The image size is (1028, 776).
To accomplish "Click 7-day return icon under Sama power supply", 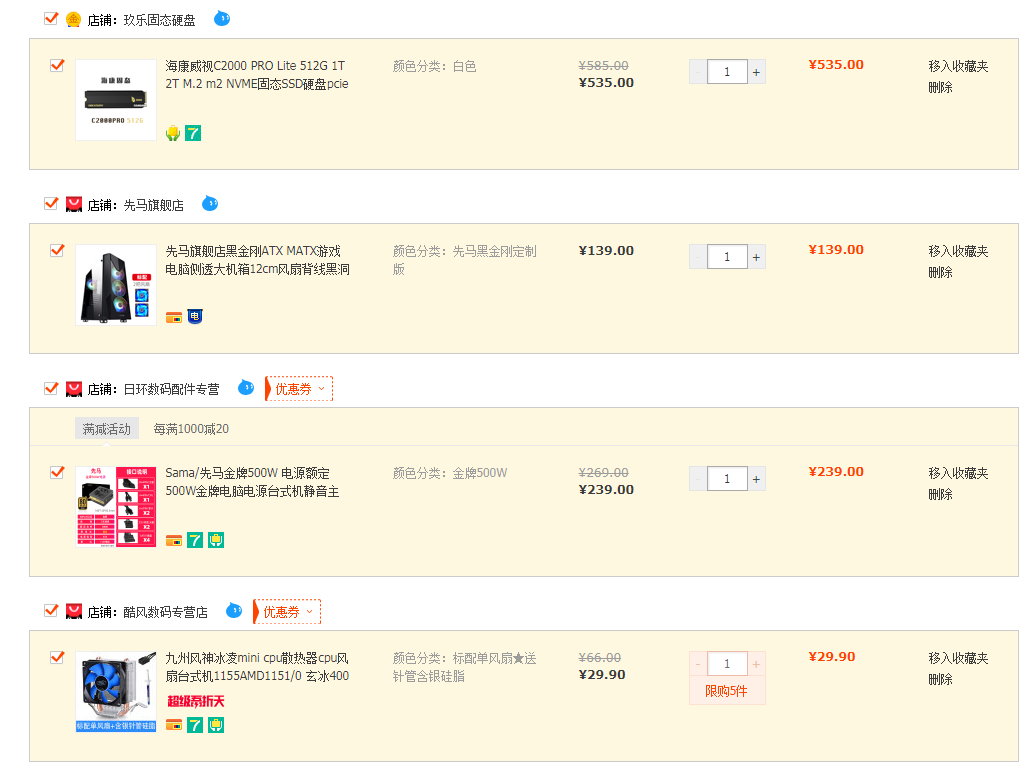I will [x=195, y=540].
